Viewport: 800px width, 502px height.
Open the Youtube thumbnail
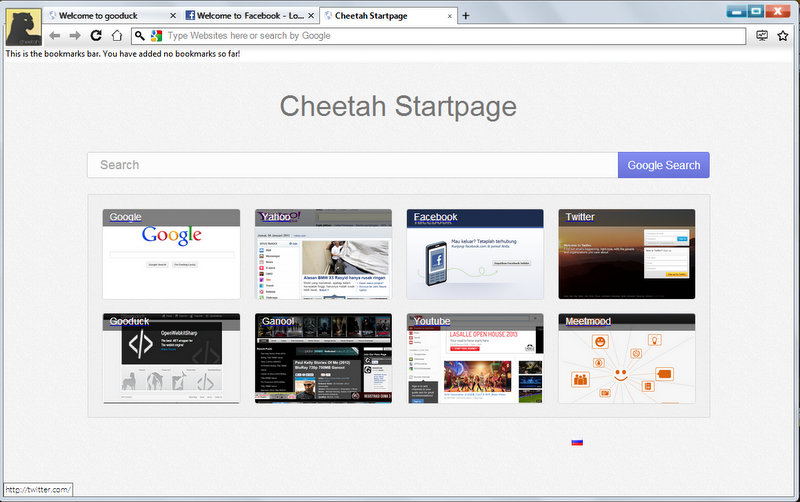(x=475, y=359)
